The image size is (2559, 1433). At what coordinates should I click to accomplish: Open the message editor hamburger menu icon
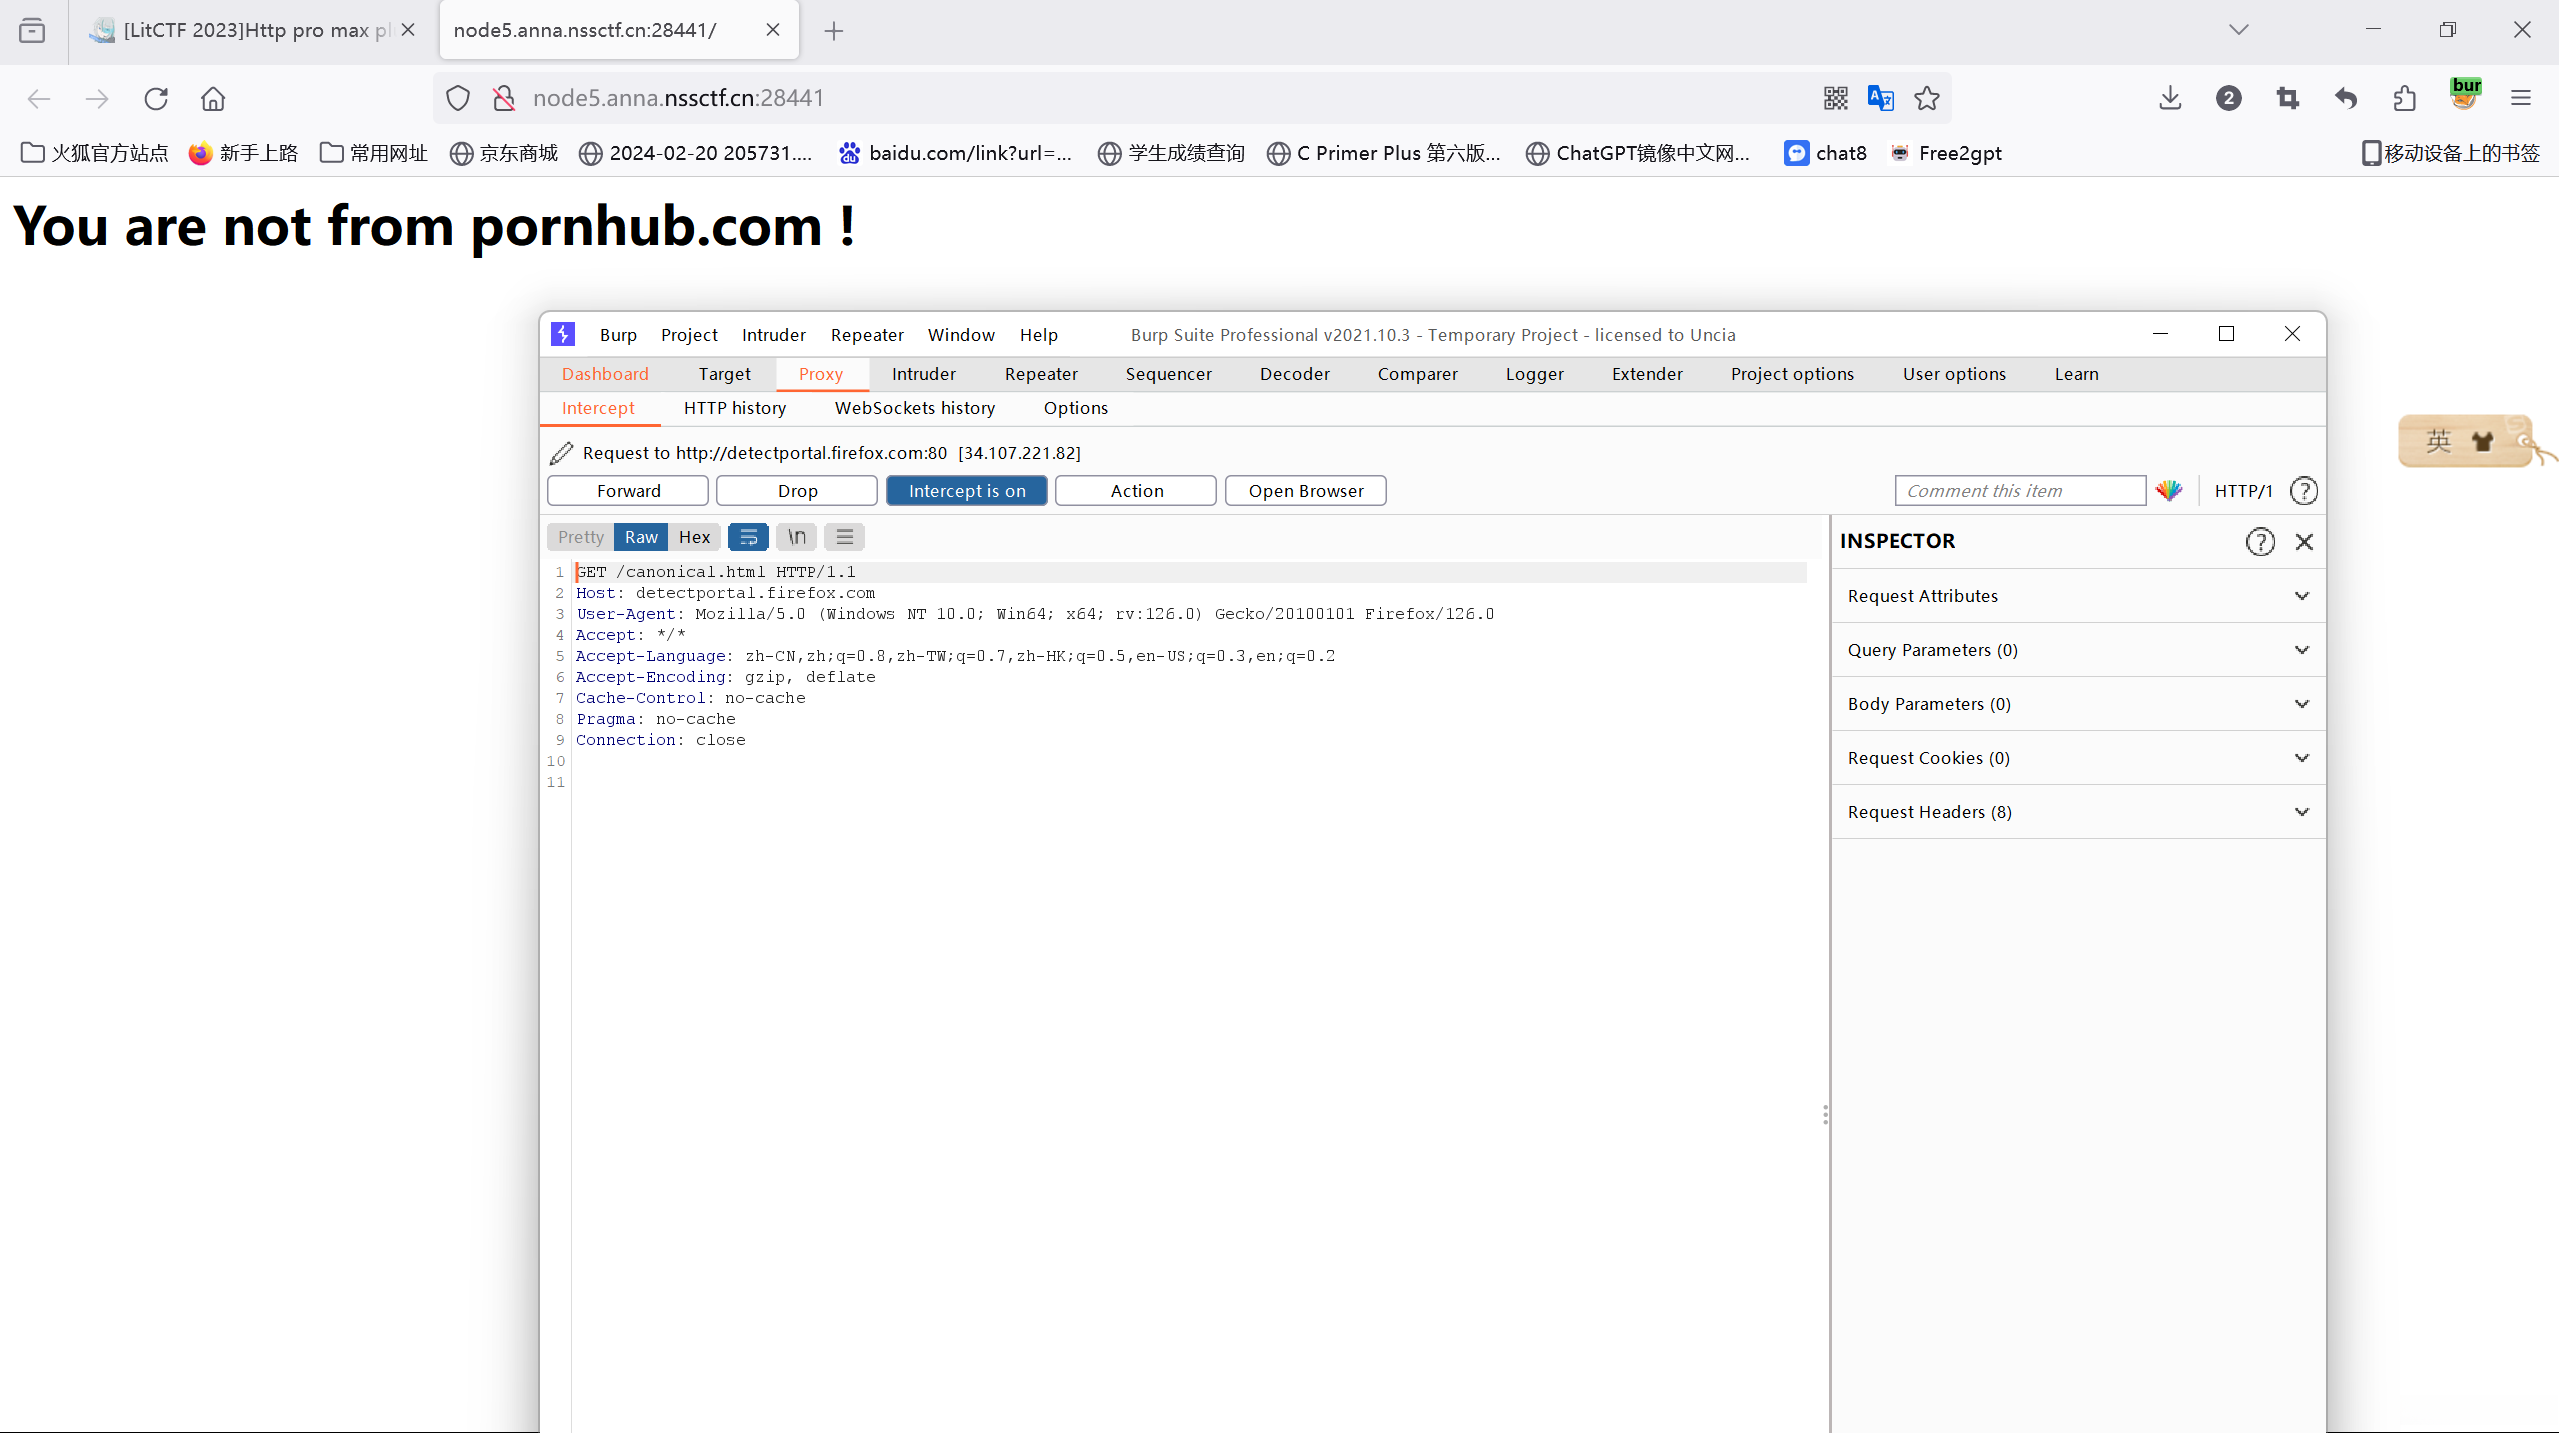pos(844,537)
